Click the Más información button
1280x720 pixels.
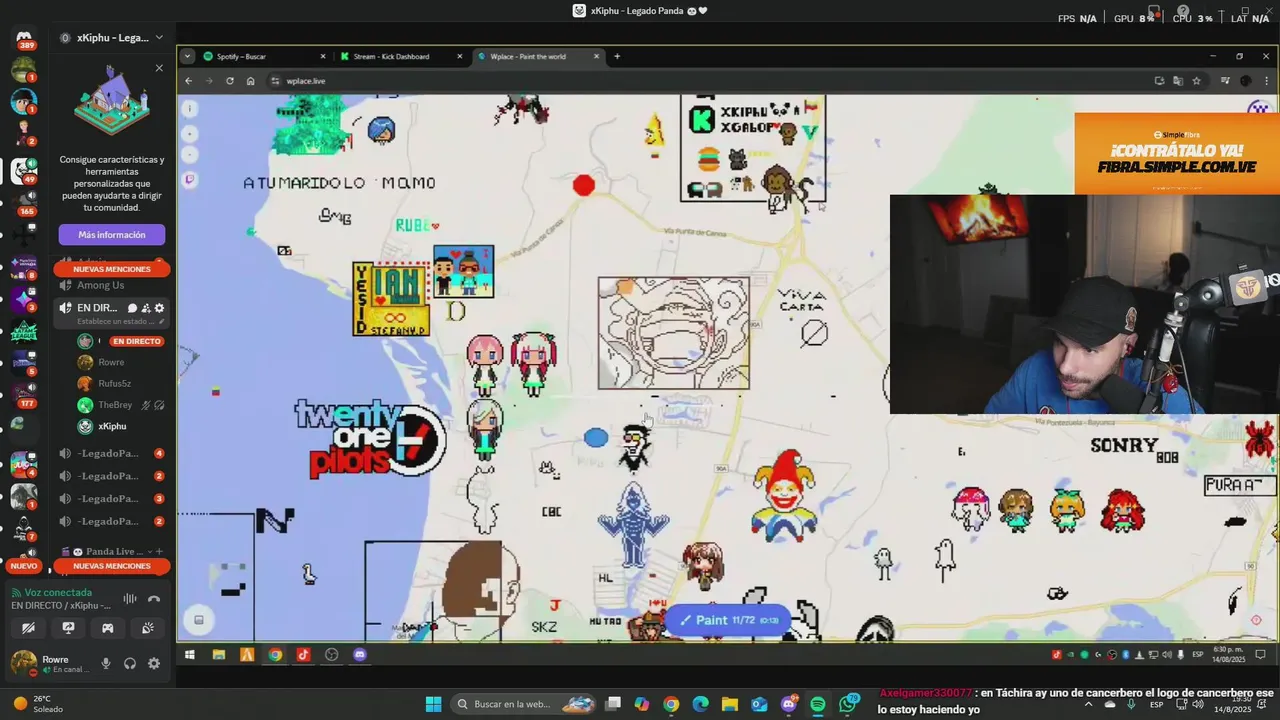pos(112,235)
